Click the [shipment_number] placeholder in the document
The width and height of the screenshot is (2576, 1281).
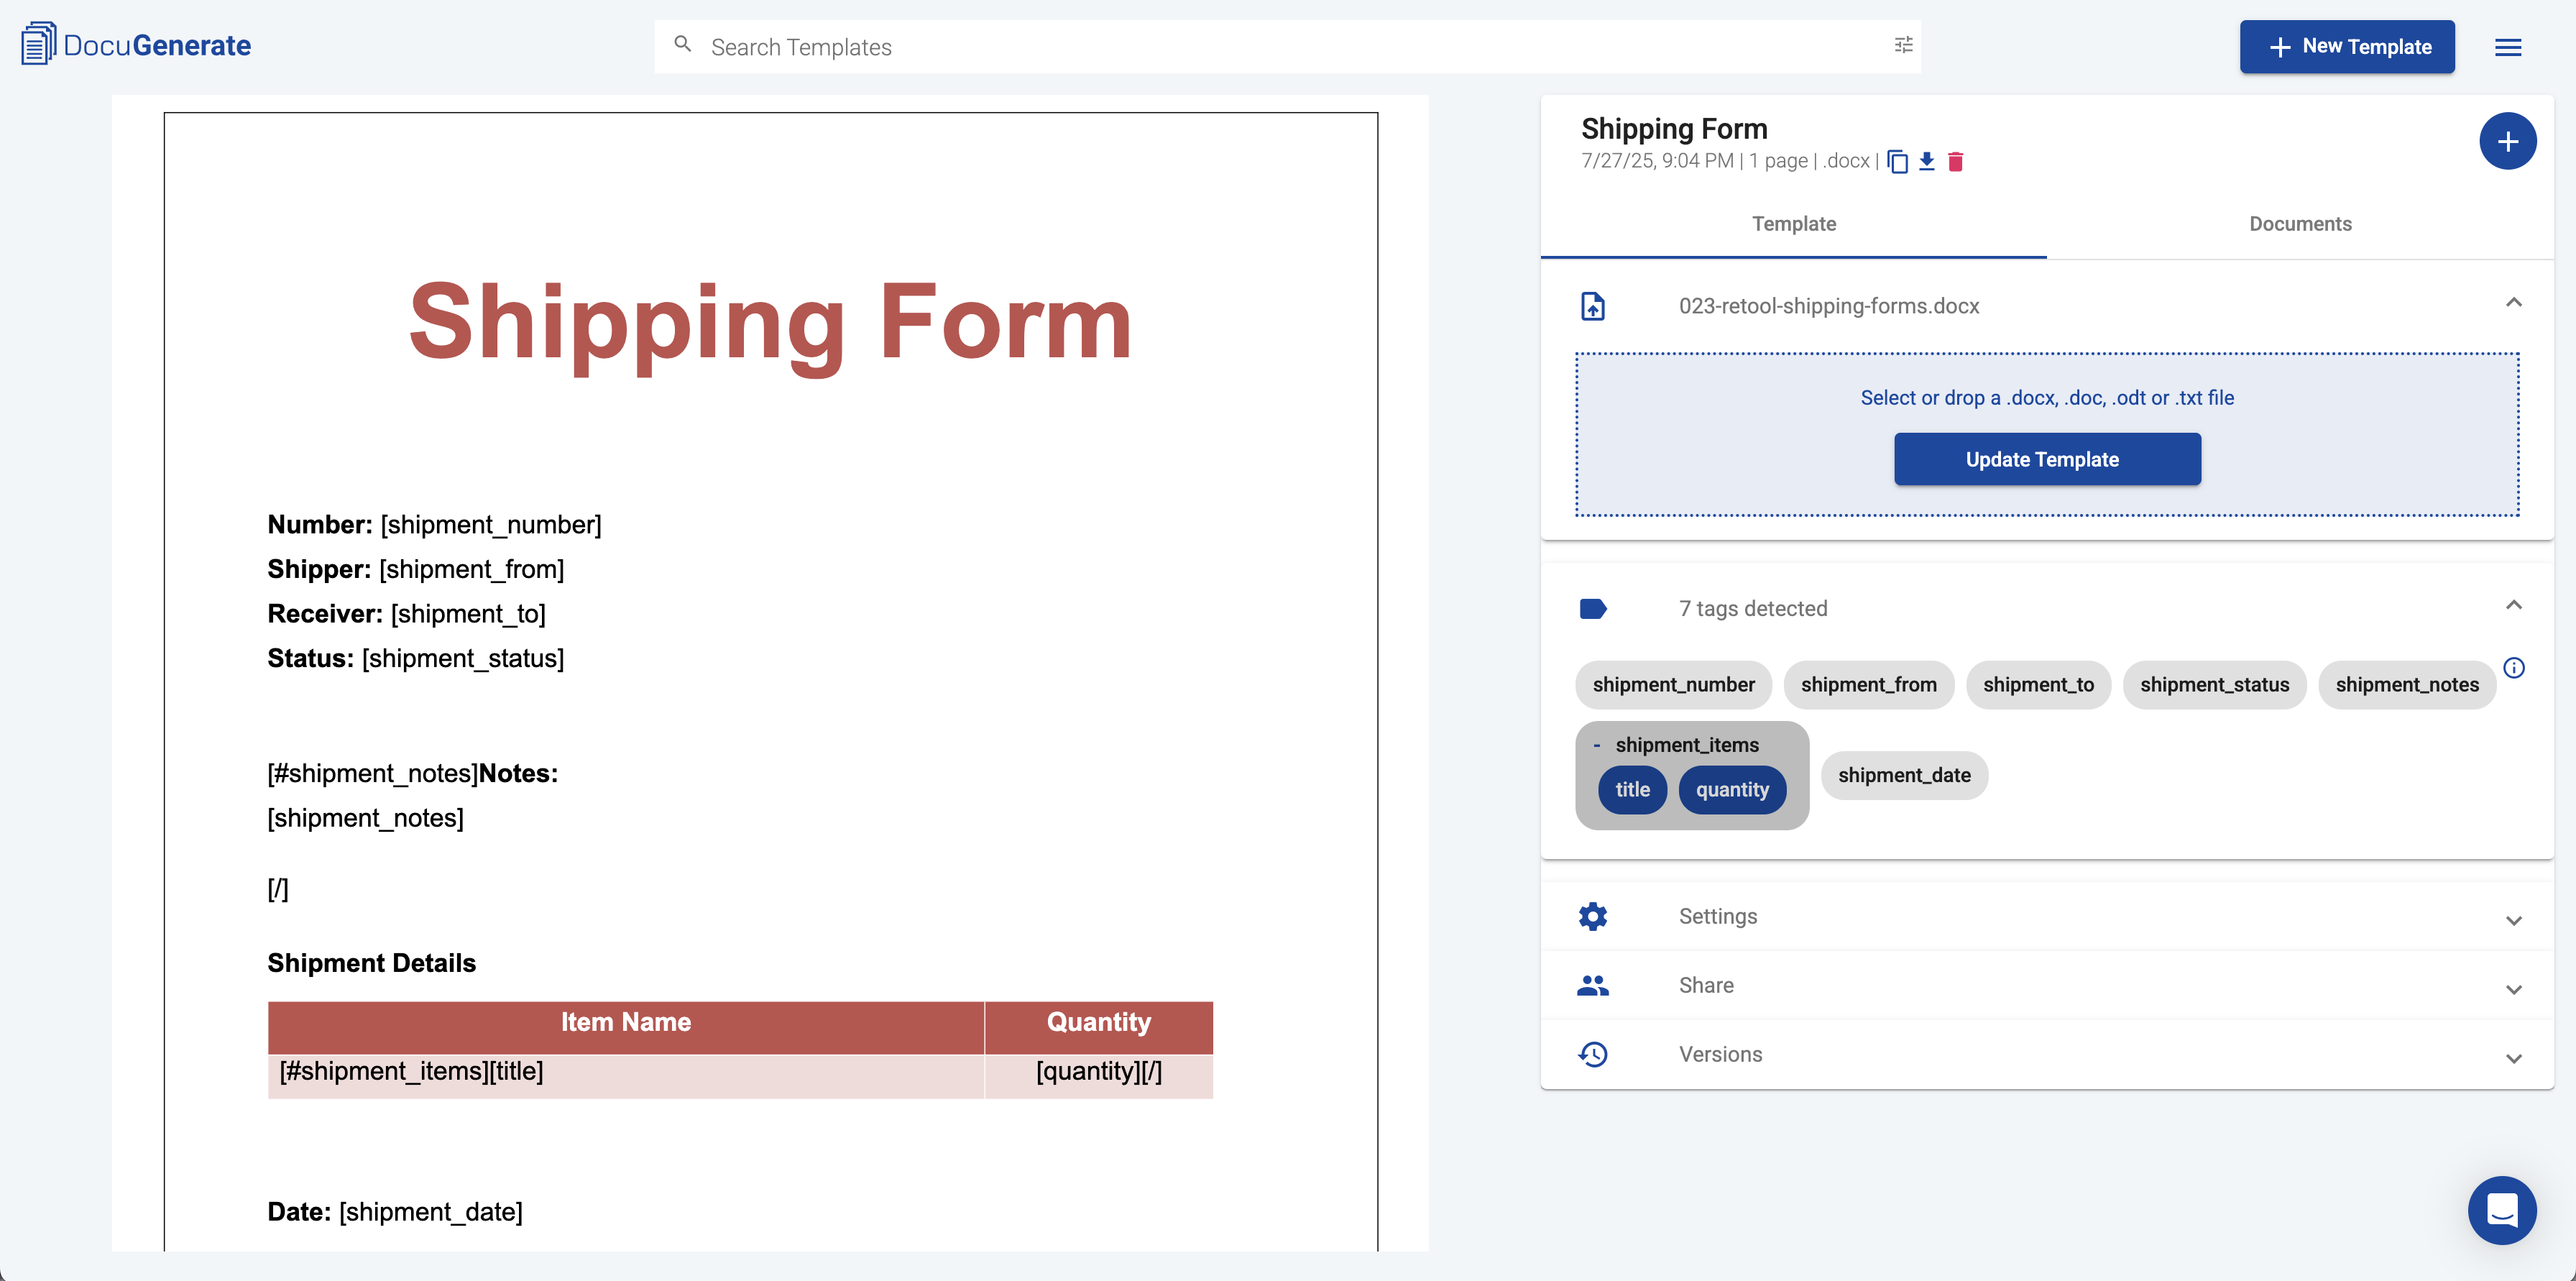tap(491, 525)
